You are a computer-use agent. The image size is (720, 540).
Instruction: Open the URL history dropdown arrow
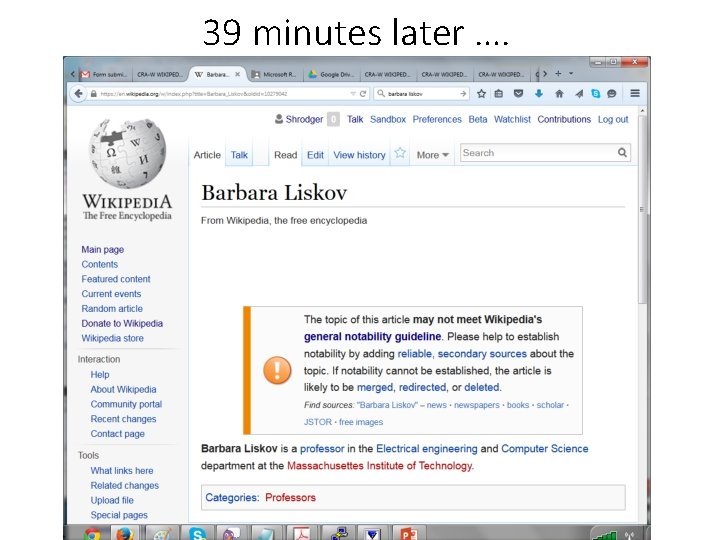pyautogui.click(x=353, y=94)
